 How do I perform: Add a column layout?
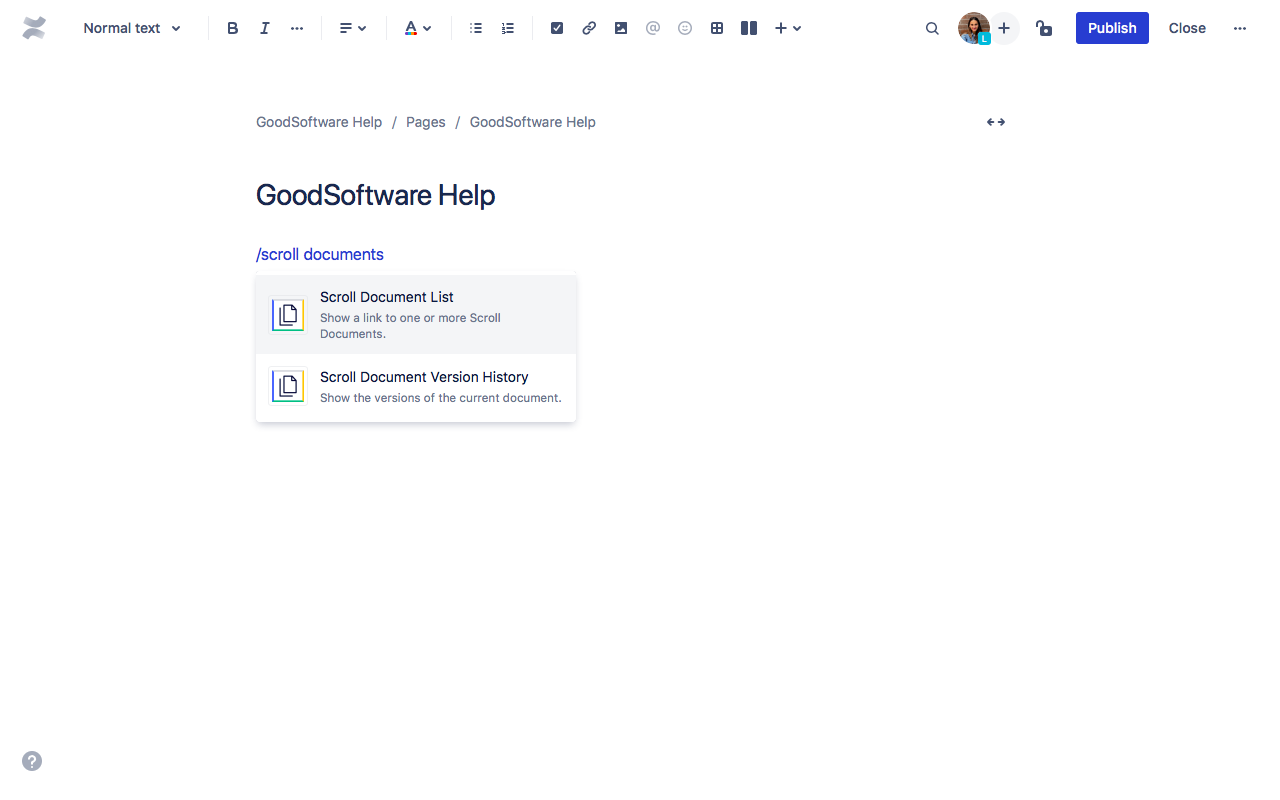point(749,28)
